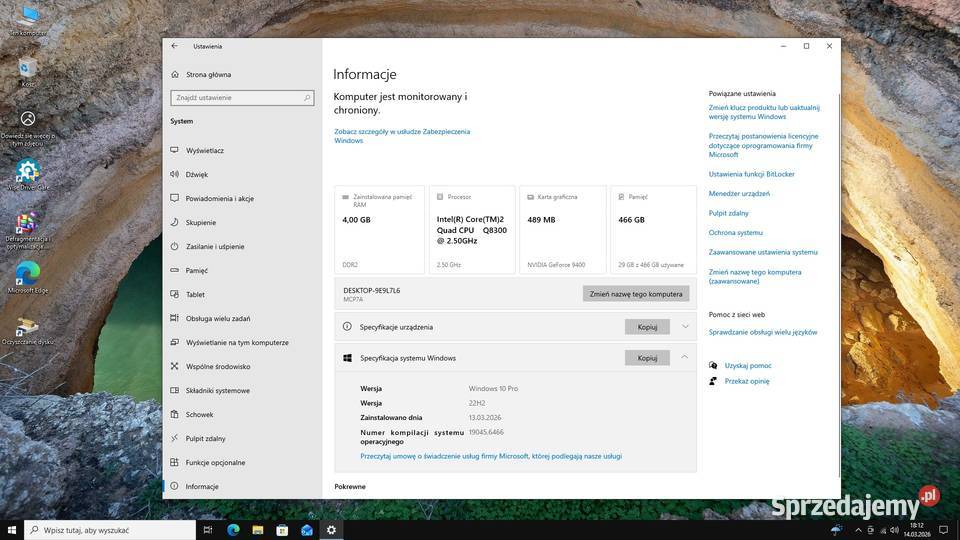Open Wyświetlanie na tym komputerze settings
This screenshot has width=960, height=540.
pos(237,342)
